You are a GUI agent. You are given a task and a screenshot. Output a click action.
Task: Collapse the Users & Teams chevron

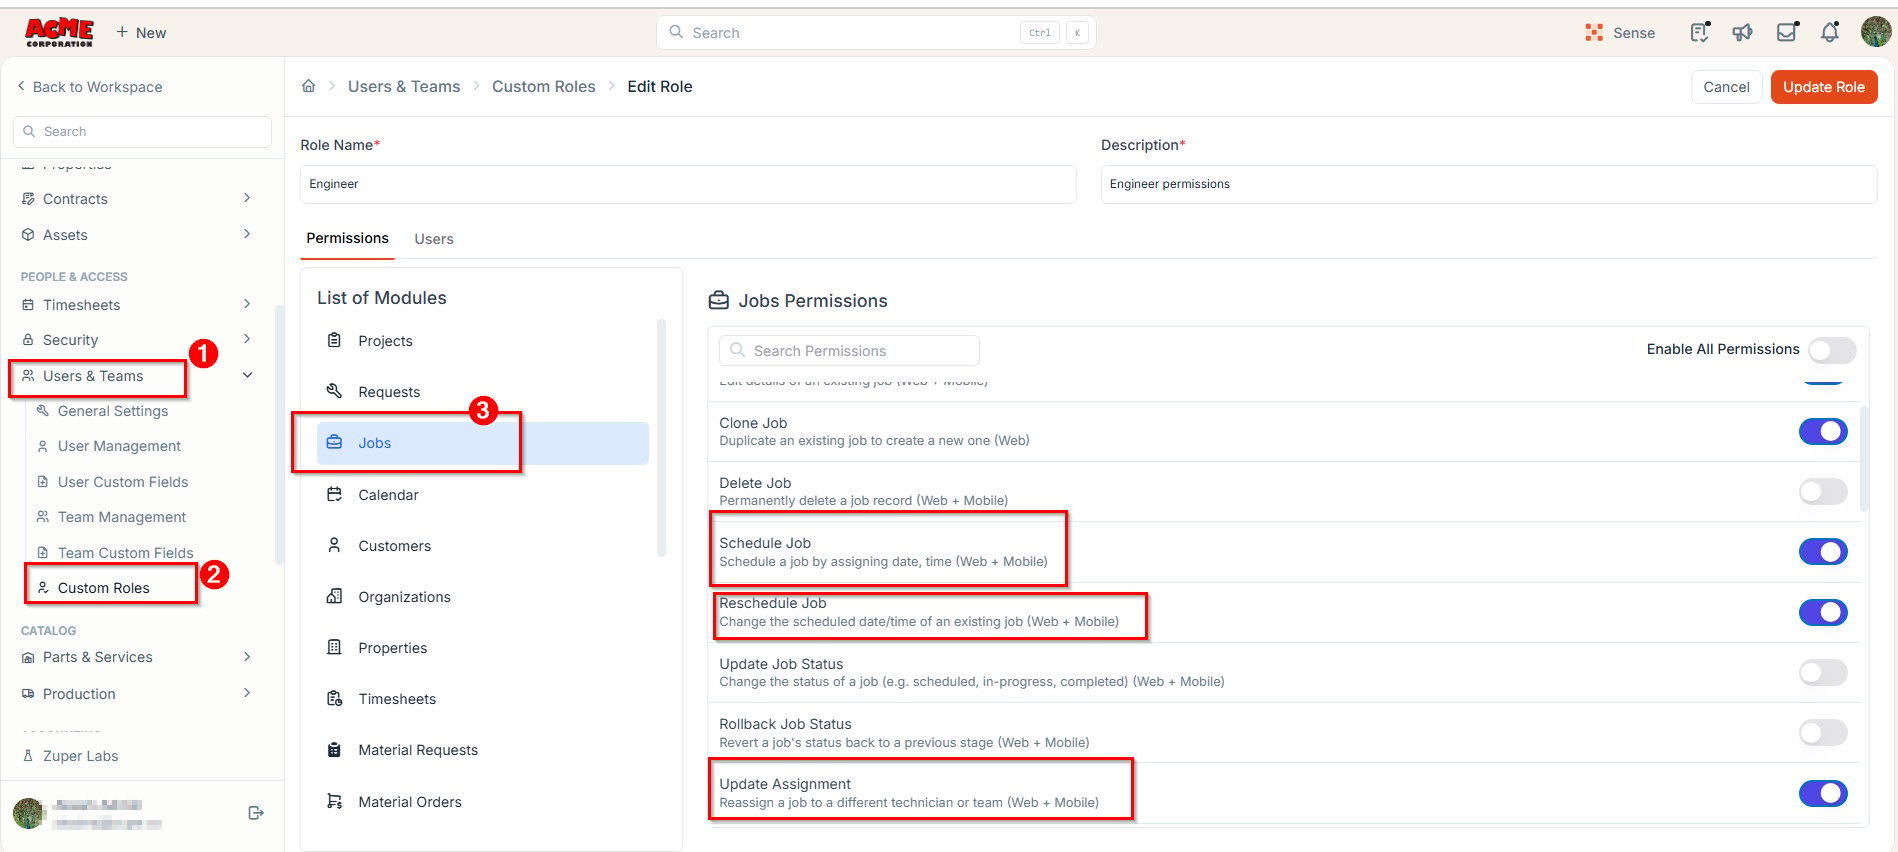pyautogui.click(x=247, y=375)
